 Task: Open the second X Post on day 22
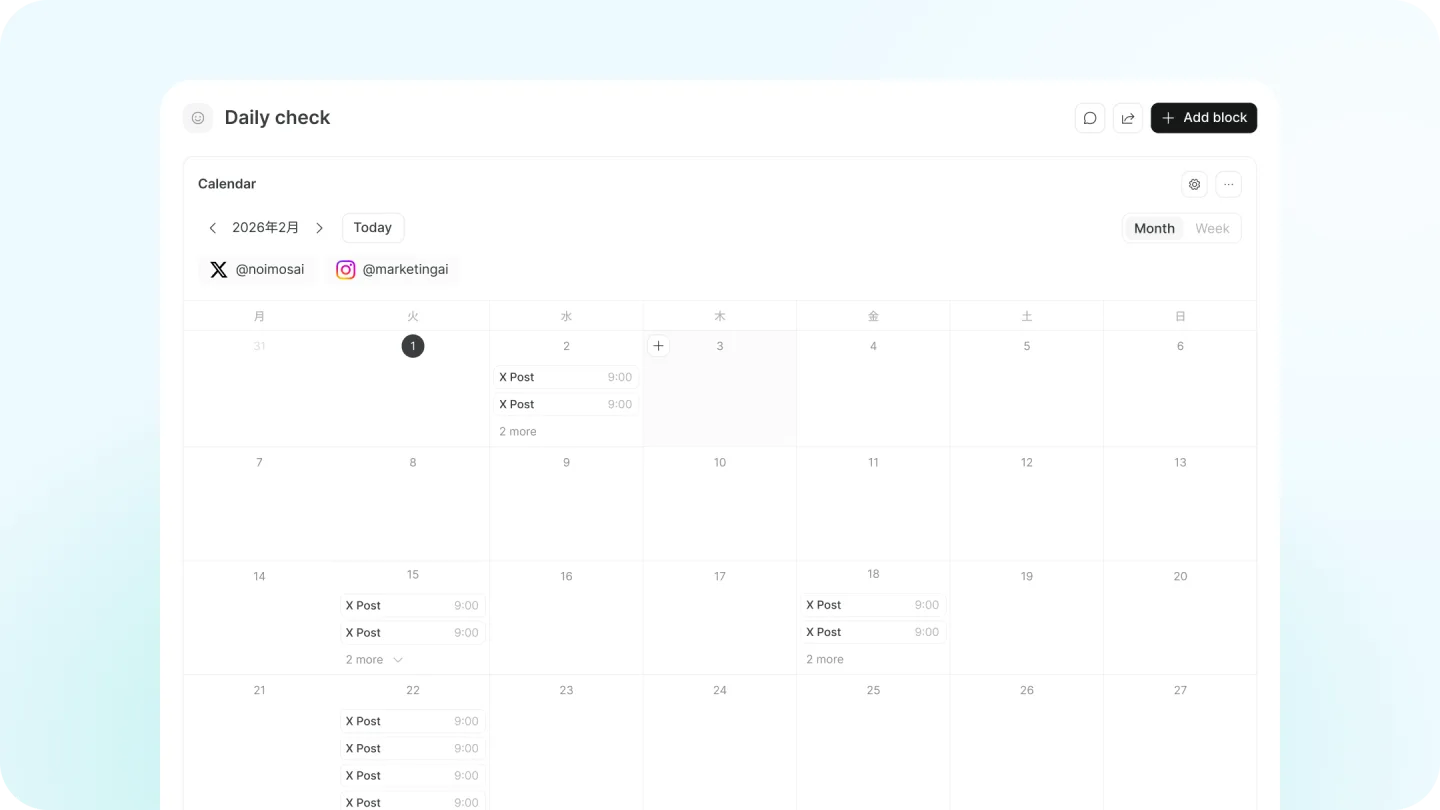(x=413, y=748)
